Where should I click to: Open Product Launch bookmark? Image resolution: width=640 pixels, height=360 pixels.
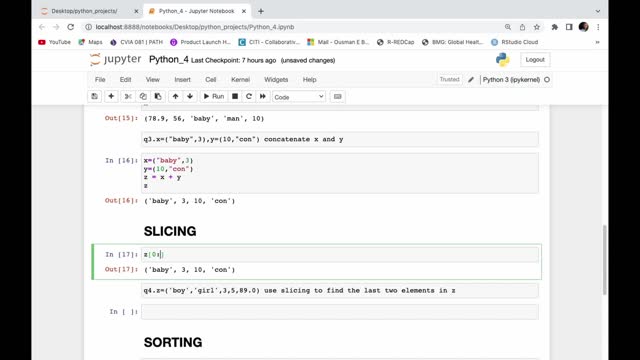click(x=200, y=42)
